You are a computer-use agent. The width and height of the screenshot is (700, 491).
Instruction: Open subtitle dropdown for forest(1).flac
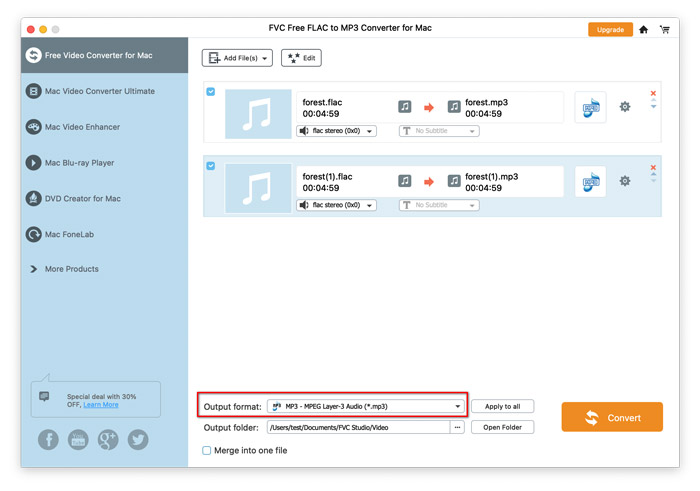point(439,205)
